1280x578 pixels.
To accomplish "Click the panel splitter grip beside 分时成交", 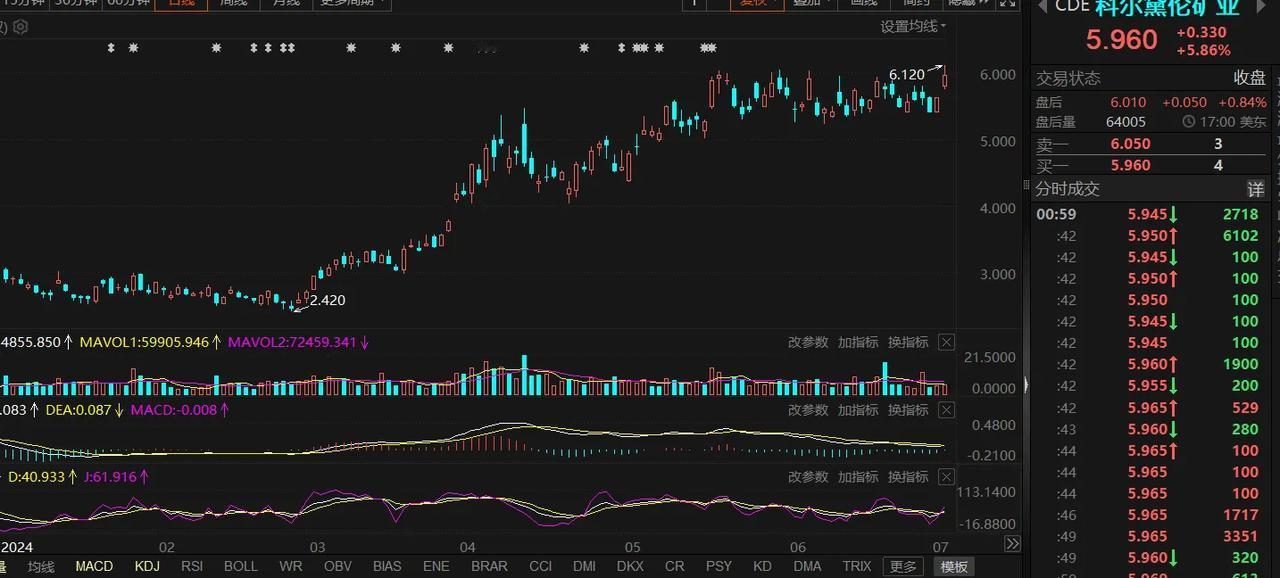I will tap(1025, 184).
